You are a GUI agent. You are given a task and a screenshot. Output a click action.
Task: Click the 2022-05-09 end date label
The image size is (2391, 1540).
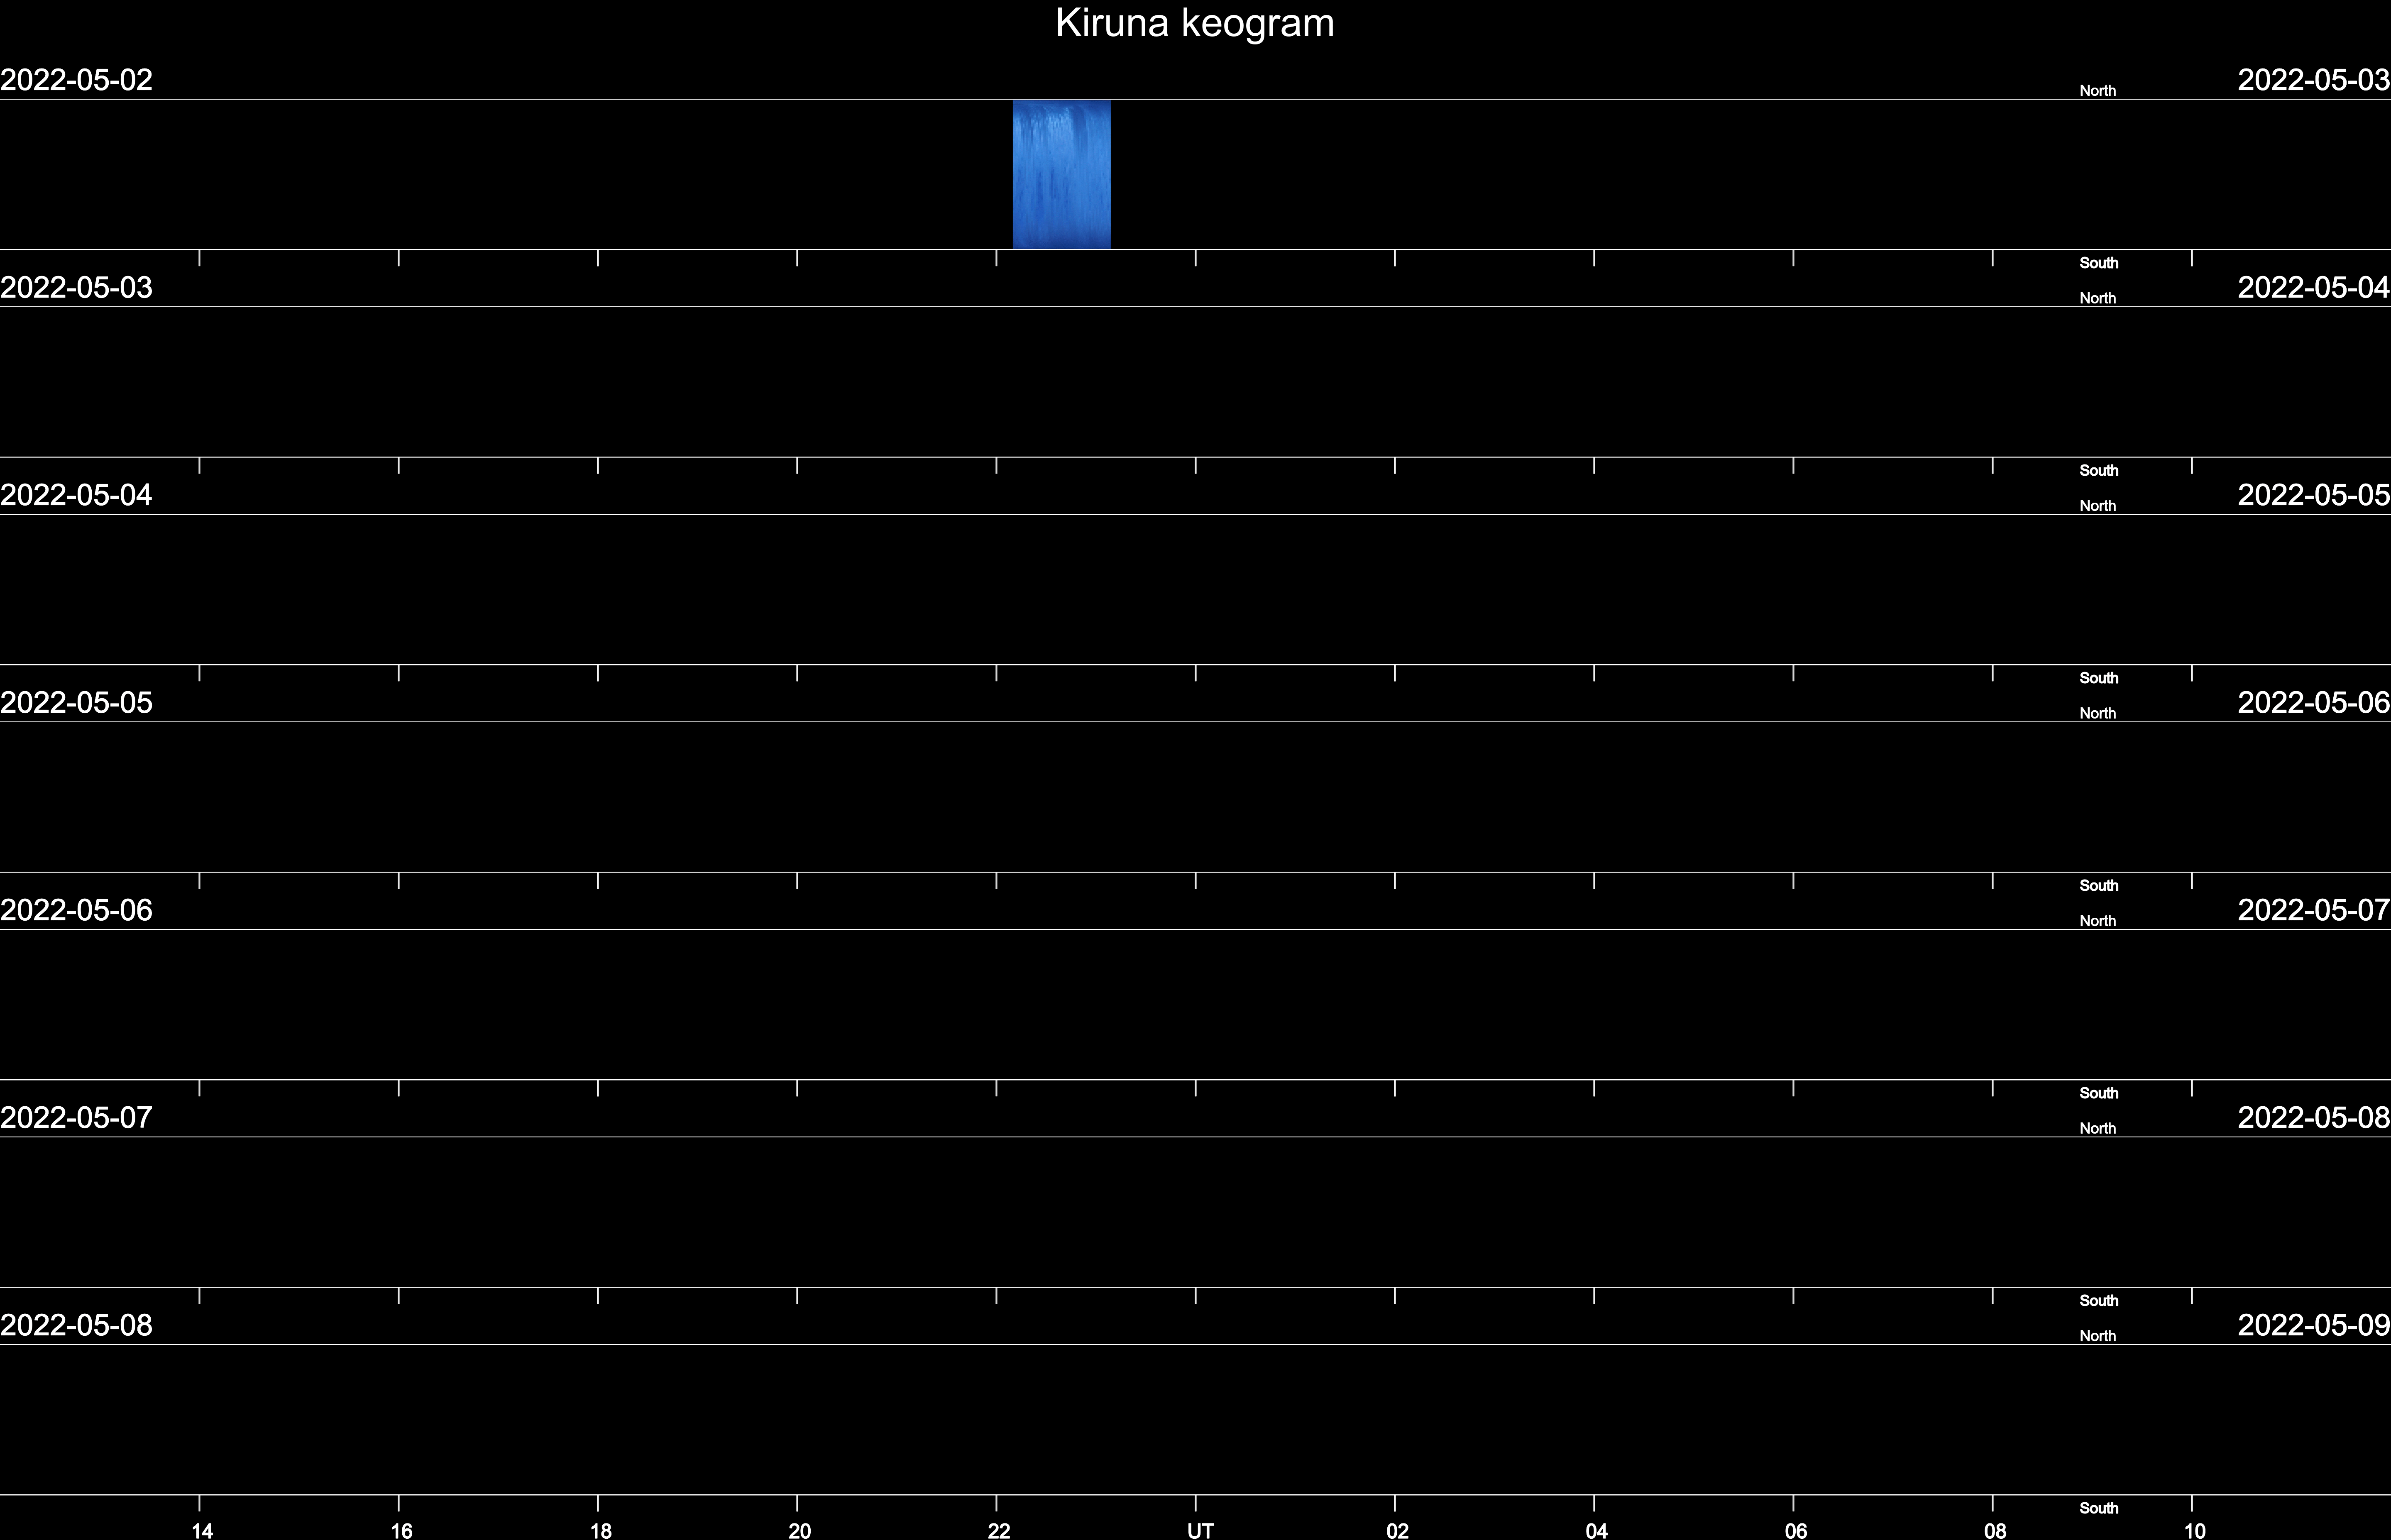[2314, 1325]
